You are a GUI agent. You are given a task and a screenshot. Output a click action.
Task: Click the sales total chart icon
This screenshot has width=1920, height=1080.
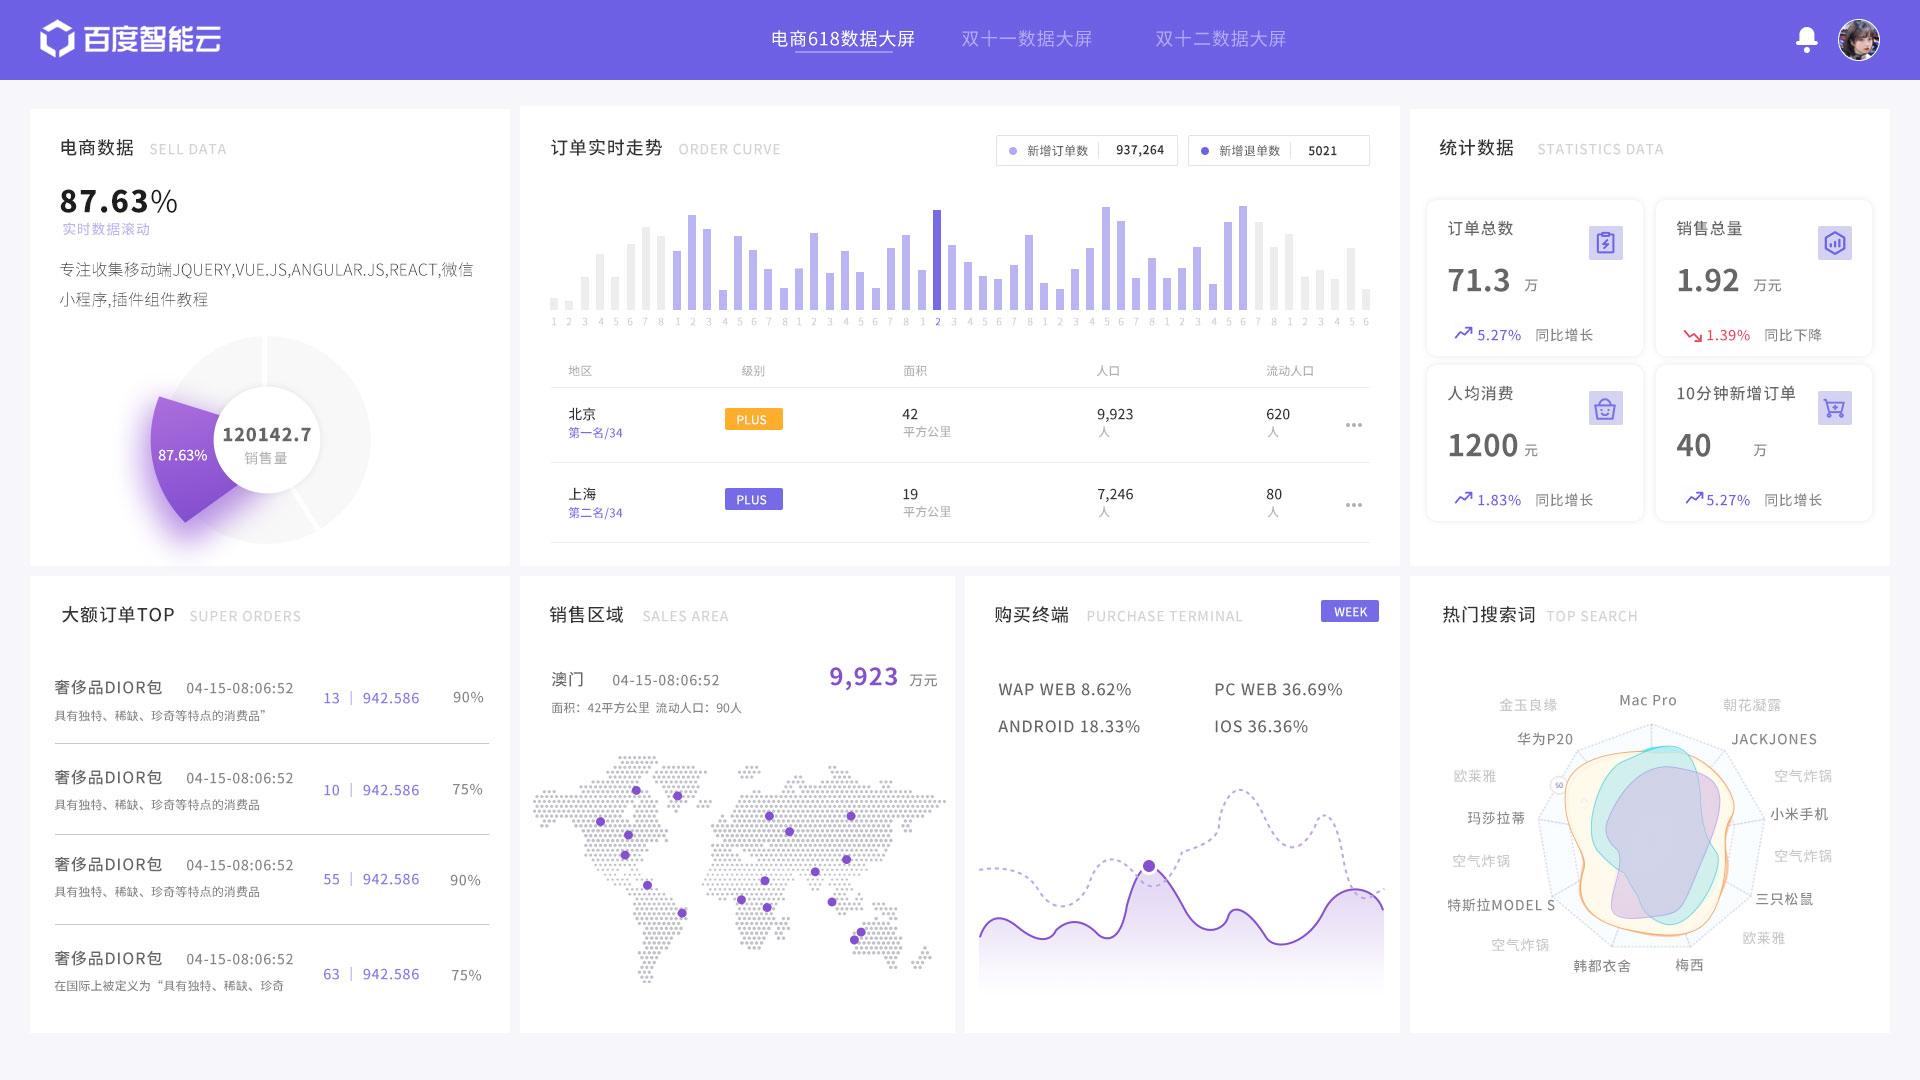pos(1834,243)
